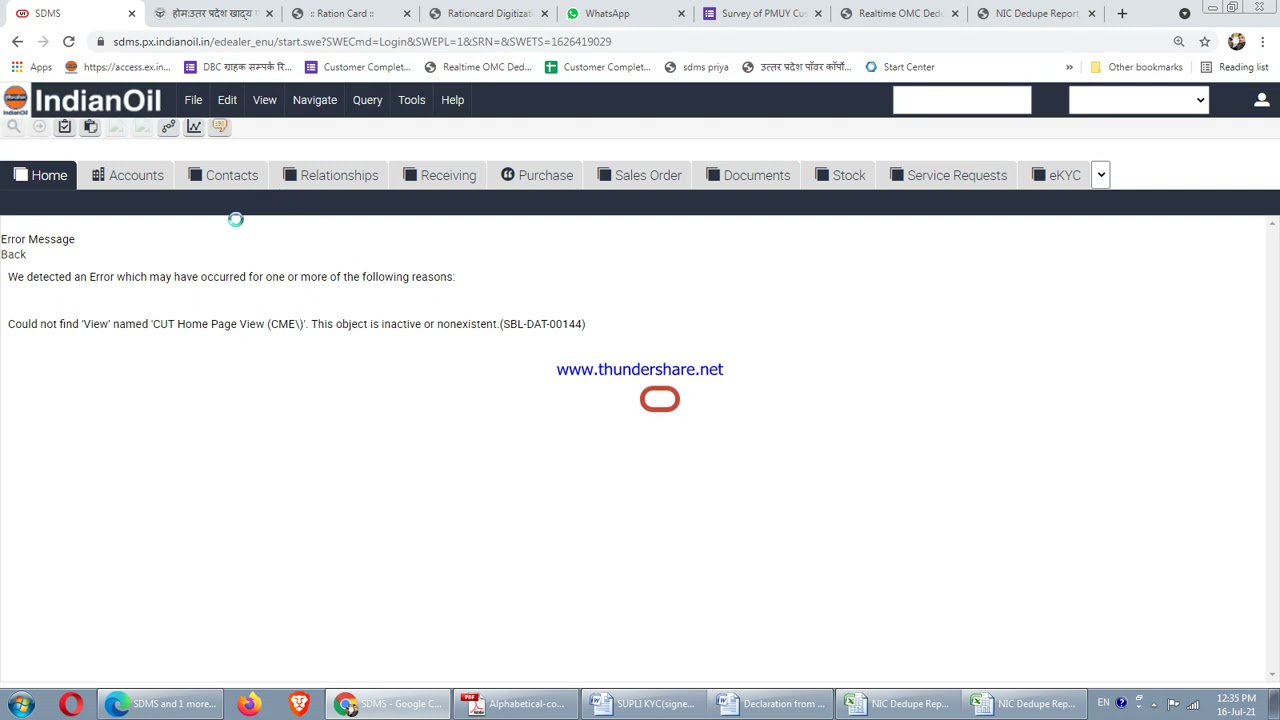Screen dimensions: 1280x720
Task: Click the disabled forward arrow circle icon
Action: click(39, 127)
